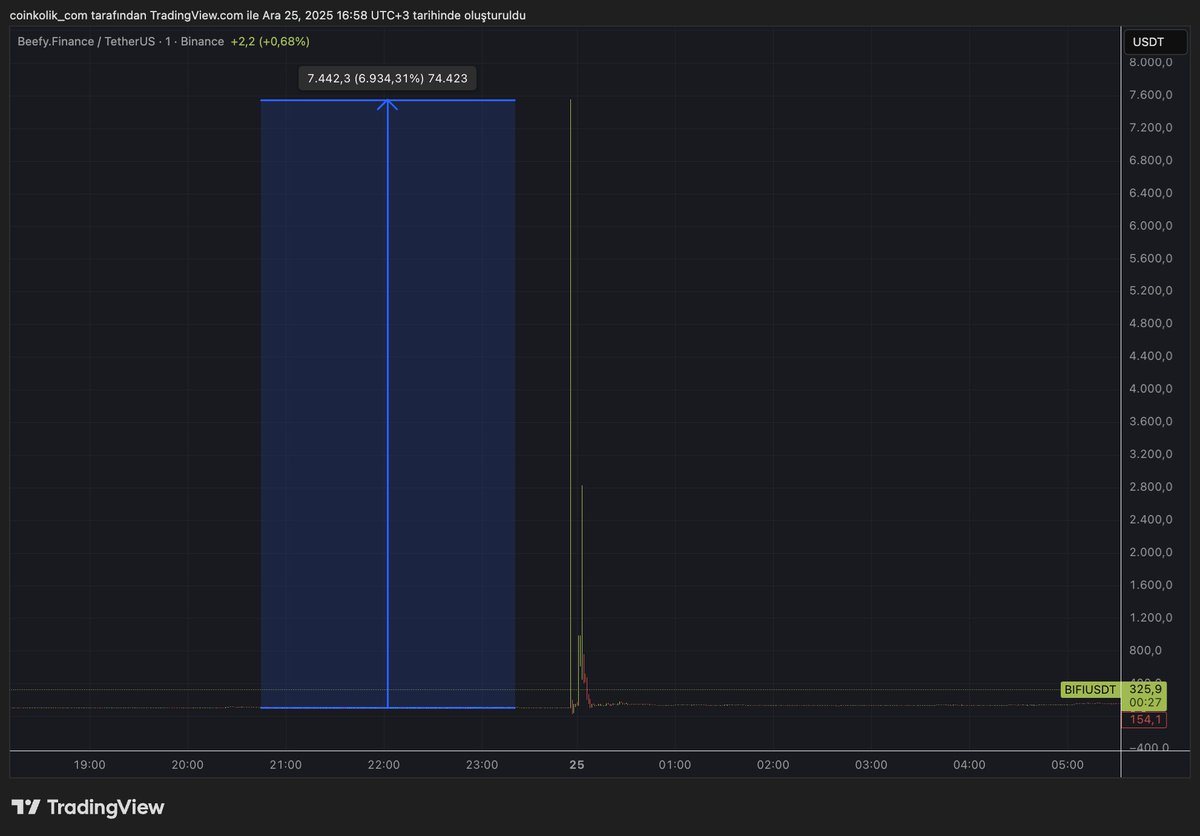Click the 05:00 label on the time axis
1200x836 pixels.
click(x=1067, y=765)
